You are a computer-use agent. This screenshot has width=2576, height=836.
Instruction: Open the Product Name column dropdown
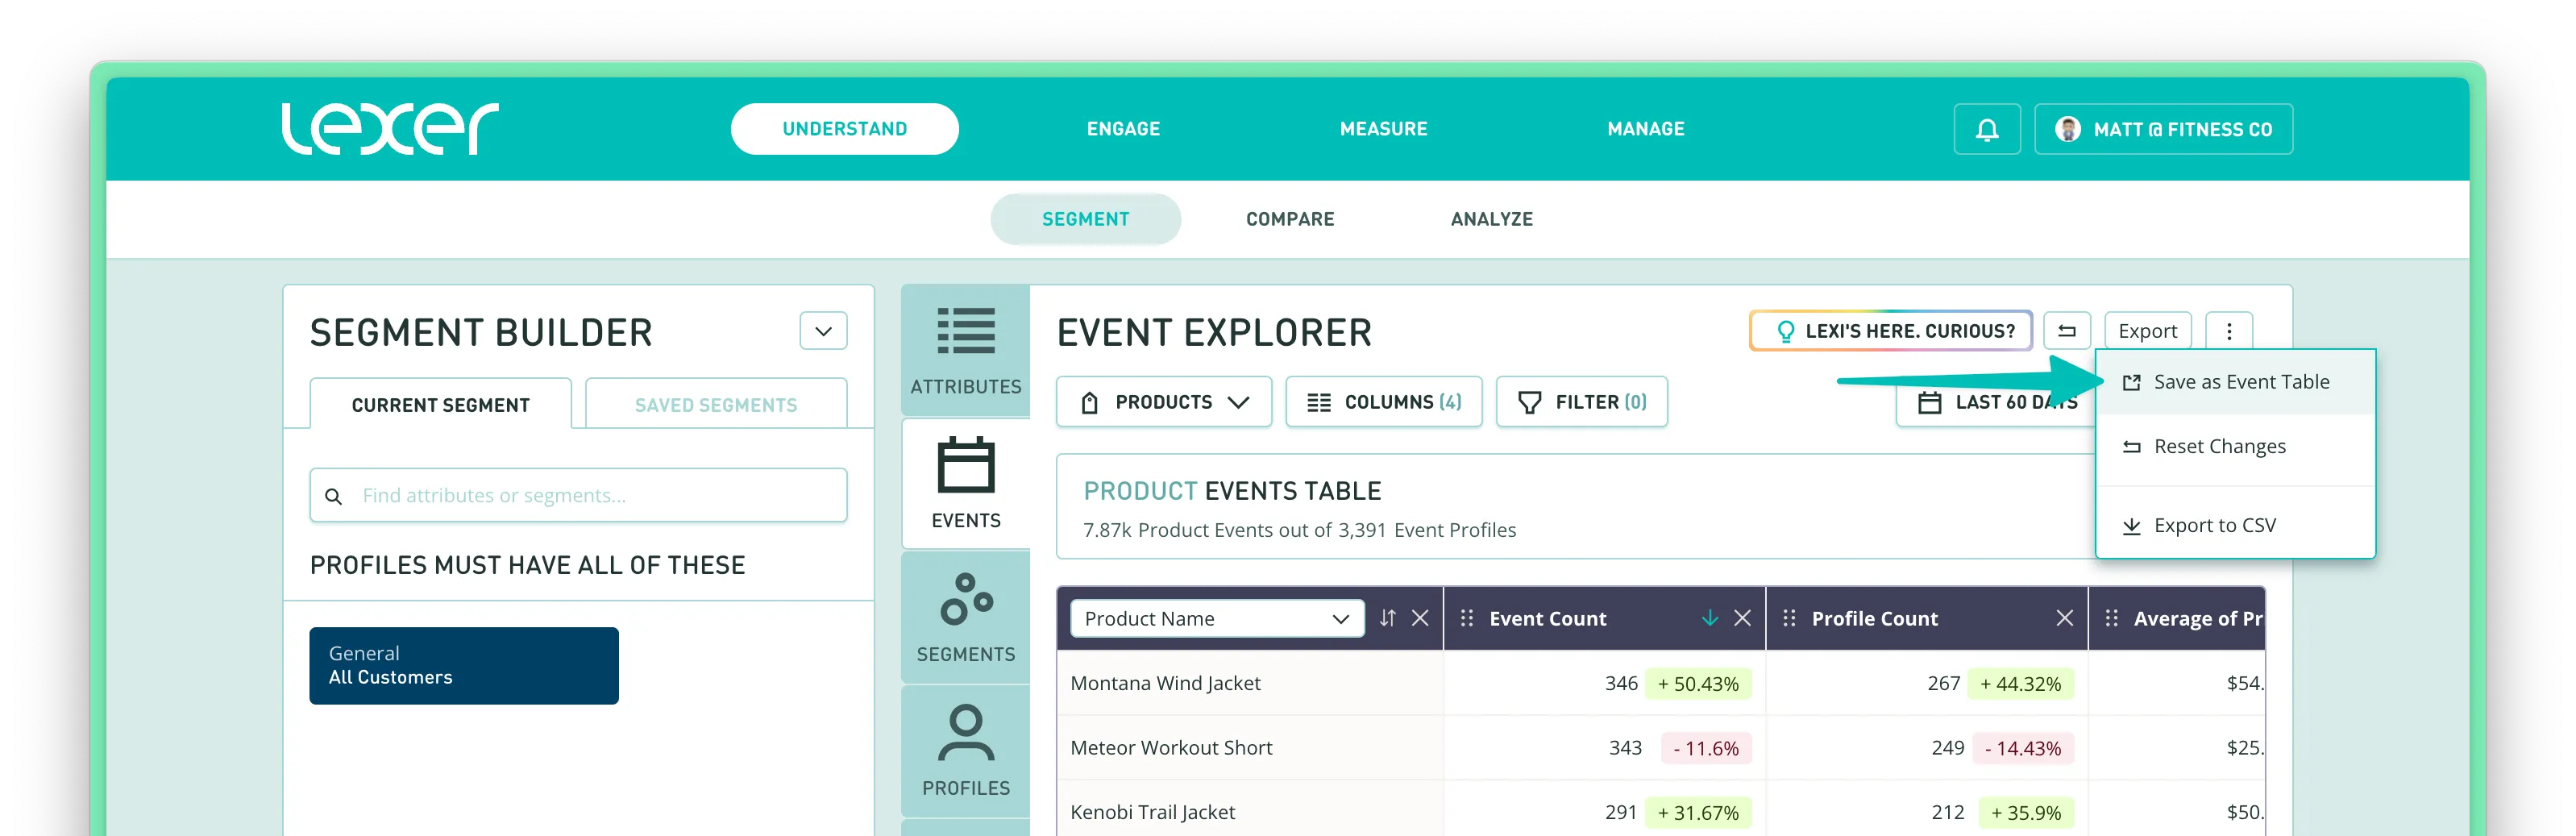point(1216,619)
